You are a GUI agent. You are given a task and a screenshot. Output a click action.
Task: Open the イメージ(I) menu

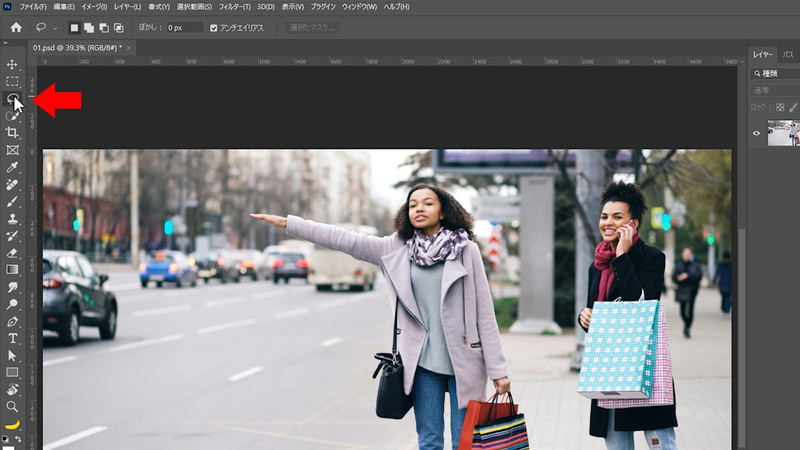click(94, 7)
